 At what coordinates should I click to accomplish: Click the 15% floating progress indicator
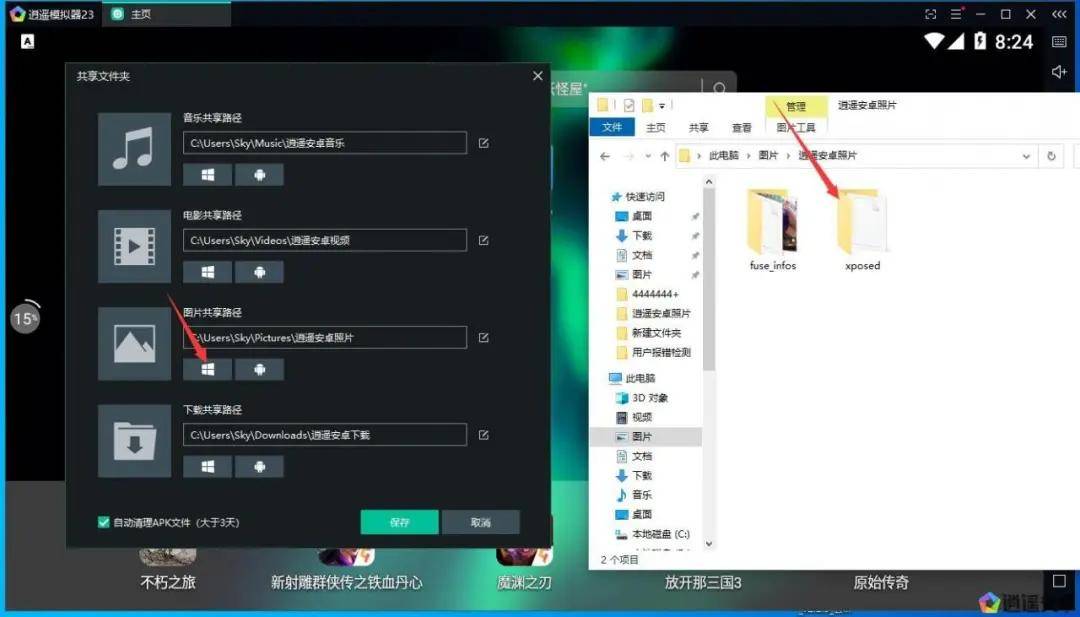pos(25,317)
